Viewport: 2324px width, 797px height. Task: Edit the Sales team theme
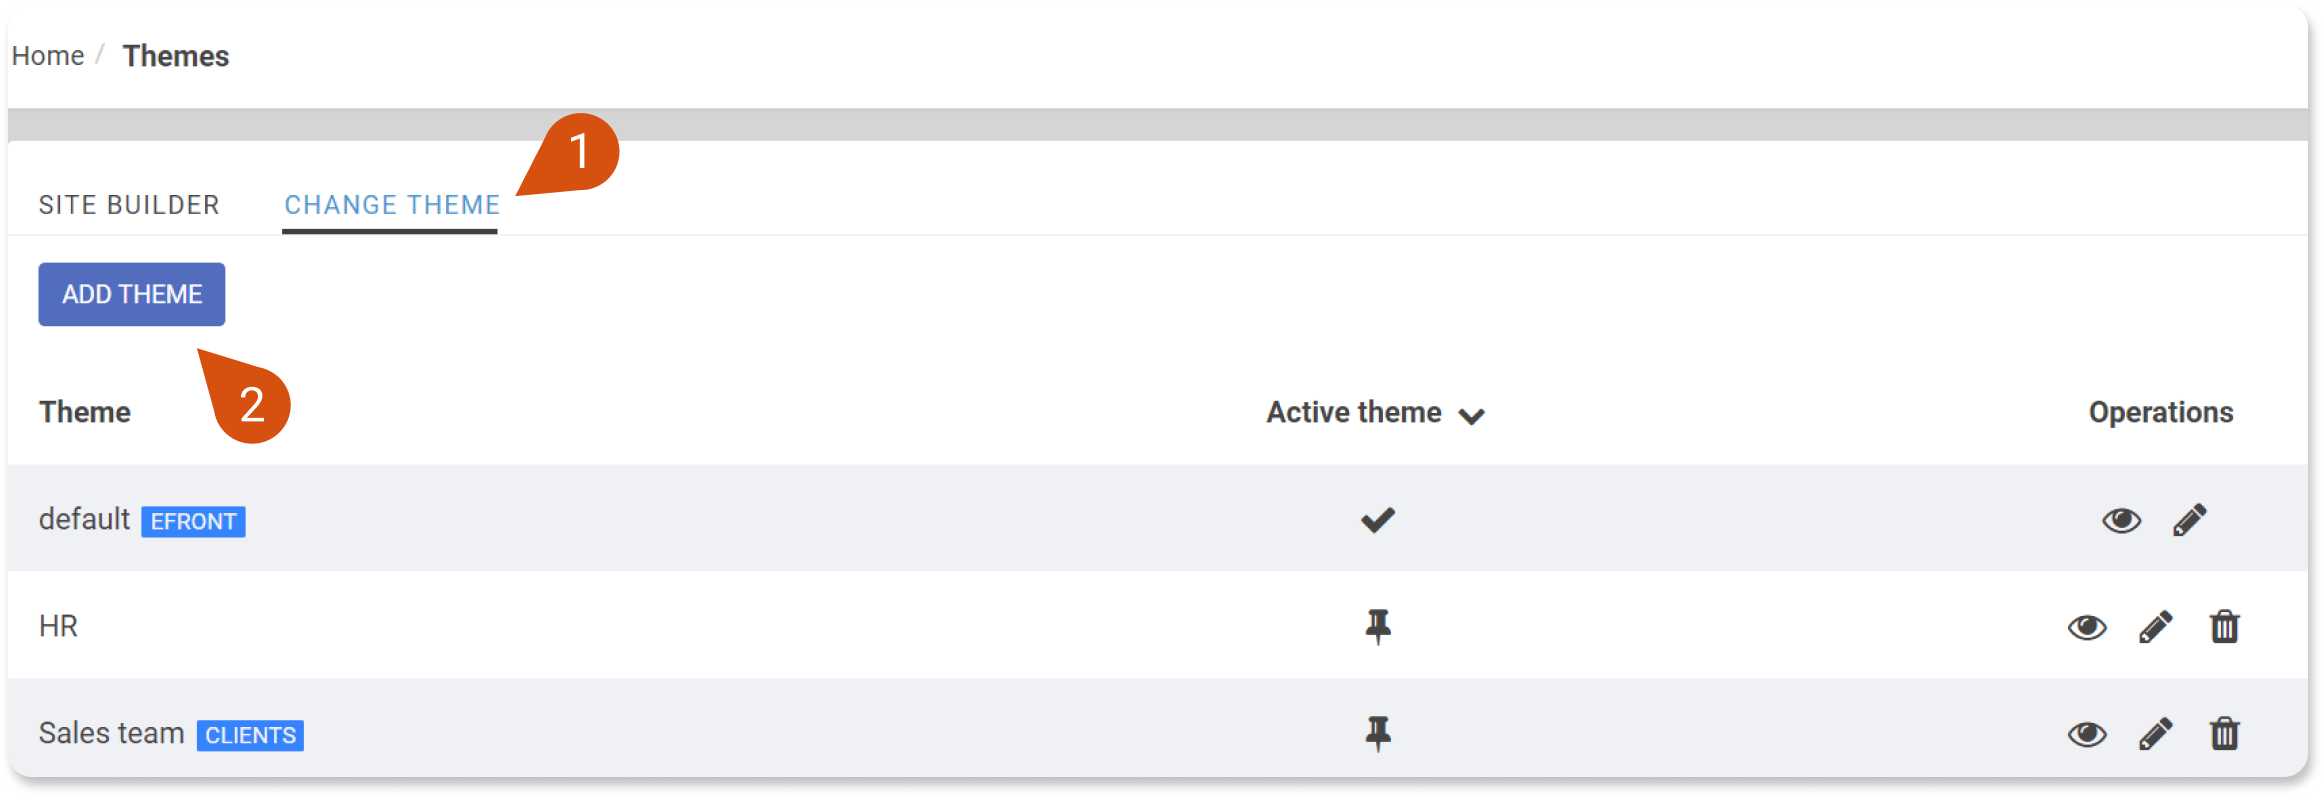[x=2156, y=734]
